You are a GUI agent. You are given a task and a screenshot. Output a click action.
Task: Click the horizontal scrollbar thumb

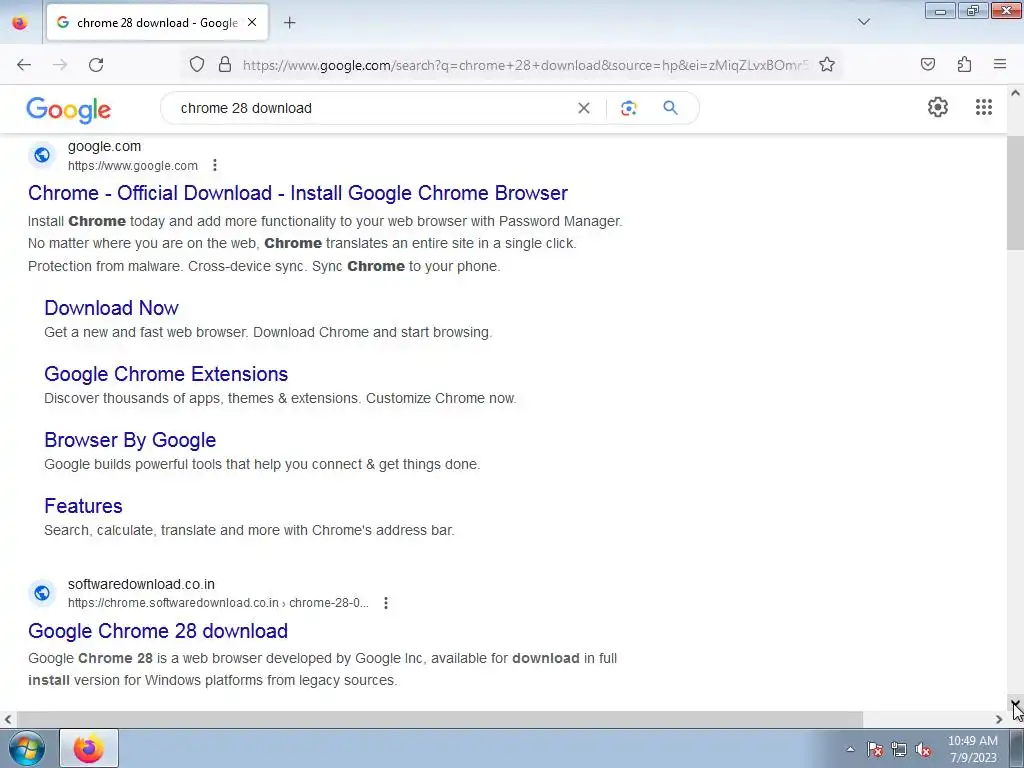point(440,719)
